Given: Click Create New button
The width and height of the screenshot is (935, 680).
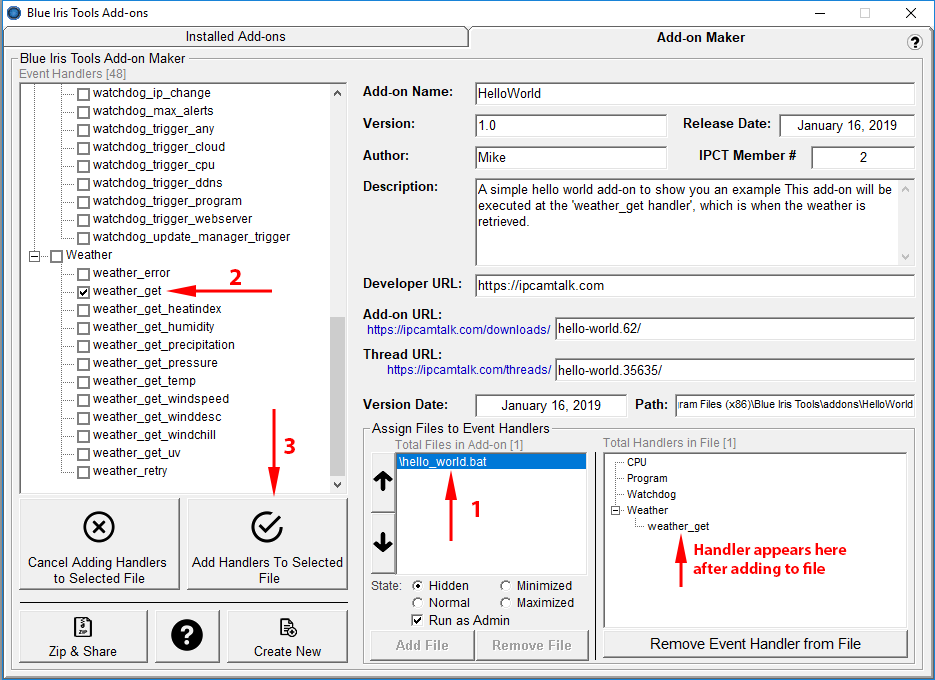Looking at the screenshot, I should pos(287,636).
